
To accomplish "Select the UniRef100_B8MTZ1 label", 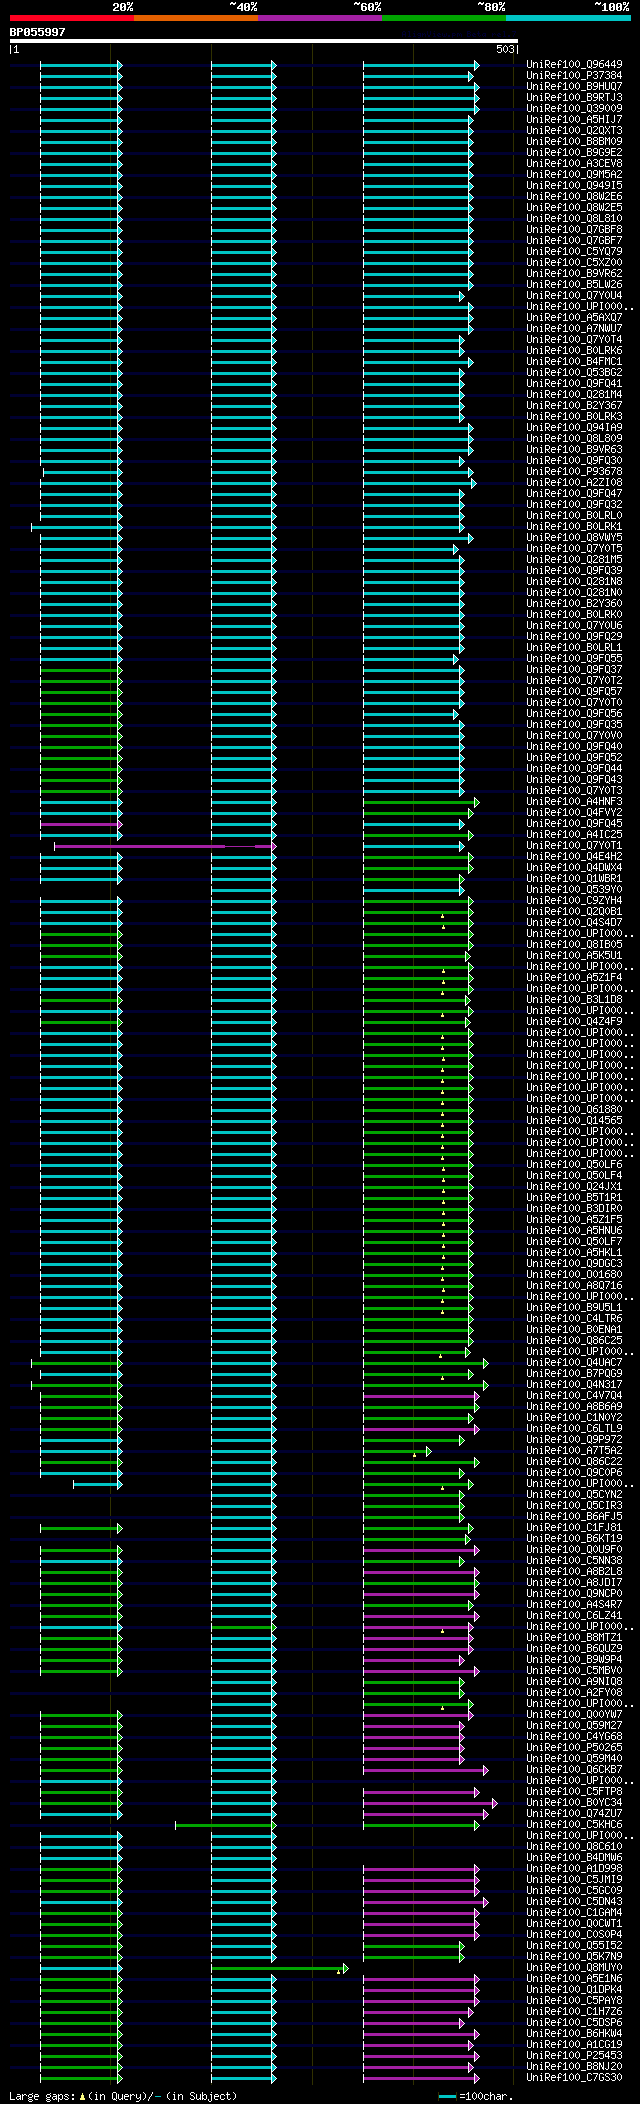I will click(574, 1638).
